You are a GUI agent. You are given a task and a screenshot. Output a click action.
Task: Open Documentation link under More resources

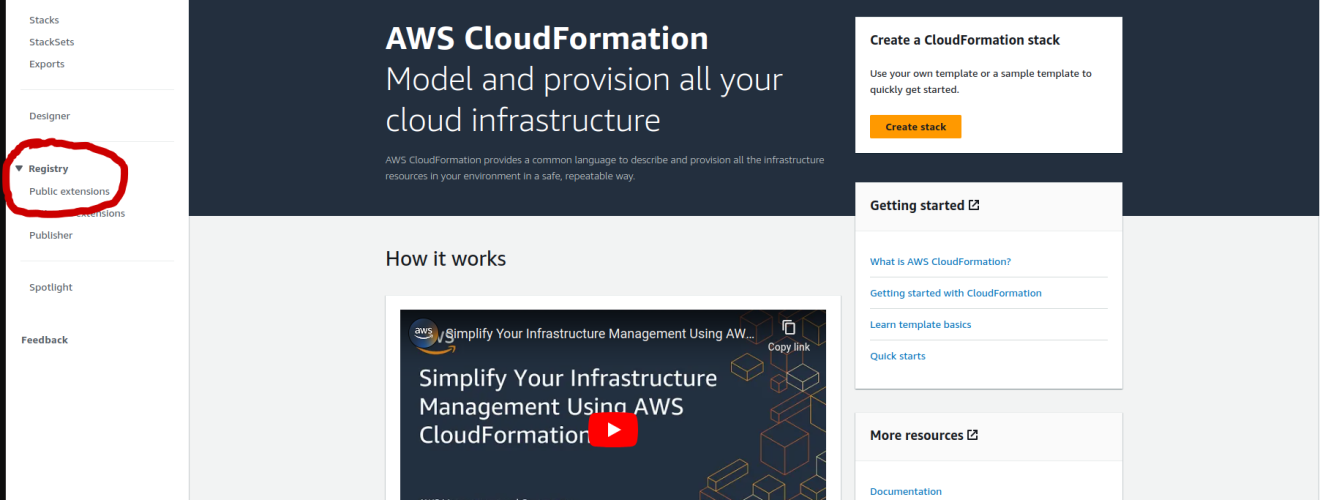[906, 491]
